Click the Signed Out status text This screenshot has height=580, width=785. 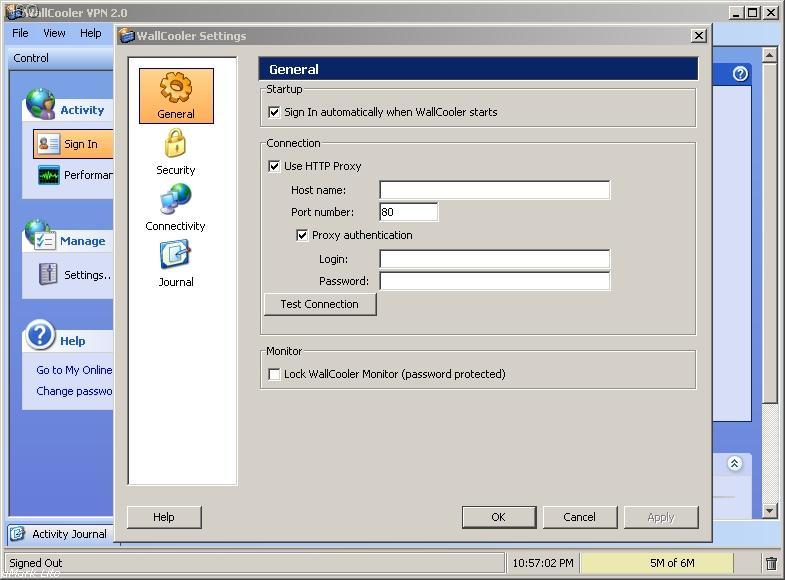pyautogui.click(x=36, y=563)
